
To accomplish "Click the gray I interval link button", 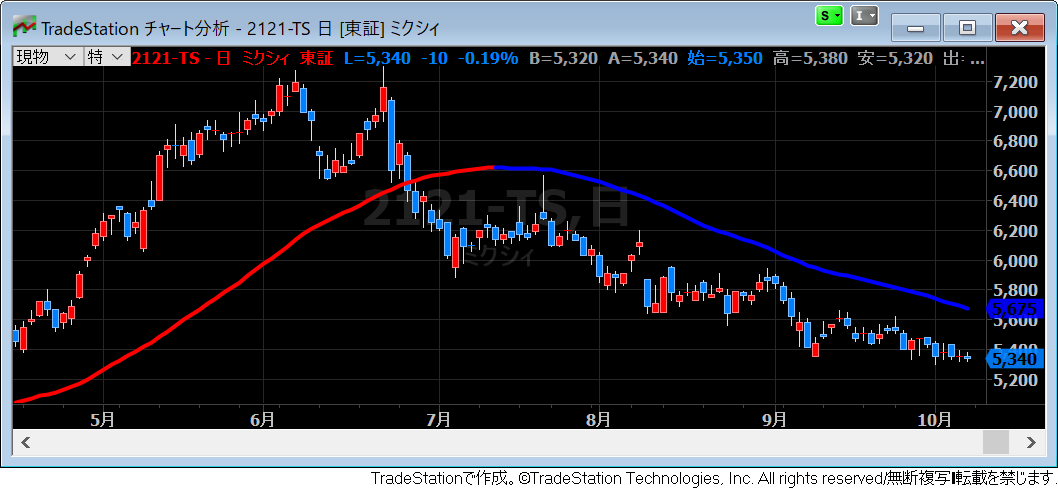I will (x=863, y=16).
